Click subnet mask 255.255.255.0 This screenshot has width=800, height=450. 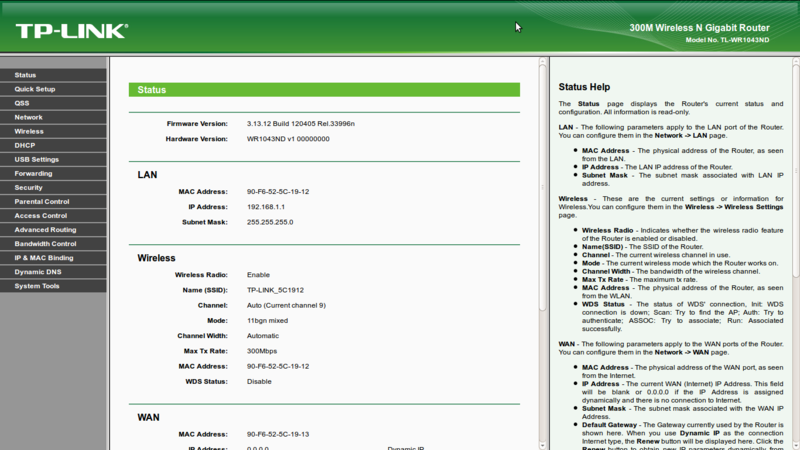click(270, 222)
